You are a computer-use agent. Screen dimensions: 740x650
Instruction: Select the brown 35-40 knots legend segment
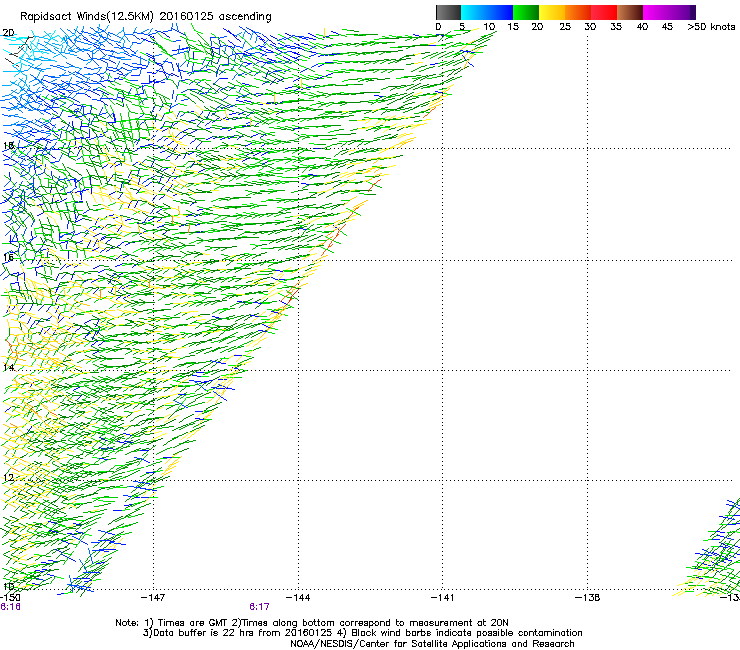point(630,12)
